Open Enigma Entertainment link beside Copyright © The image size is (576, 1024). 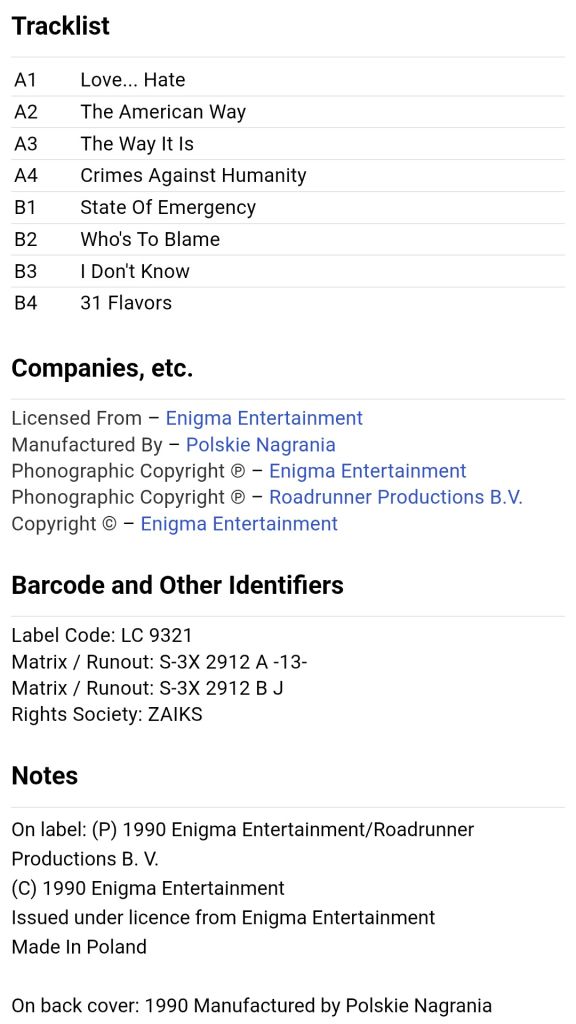pyautogui.click(x=239, y=524)
